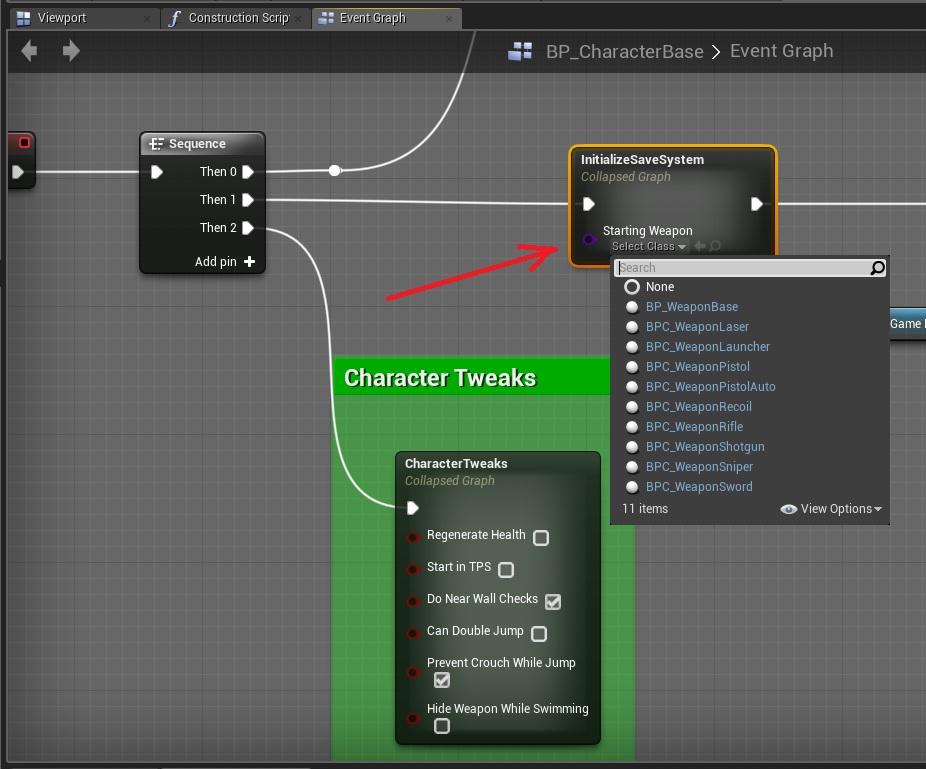
Task: Click the reroute node on Then 0 wire
Action: pos(335,171)
